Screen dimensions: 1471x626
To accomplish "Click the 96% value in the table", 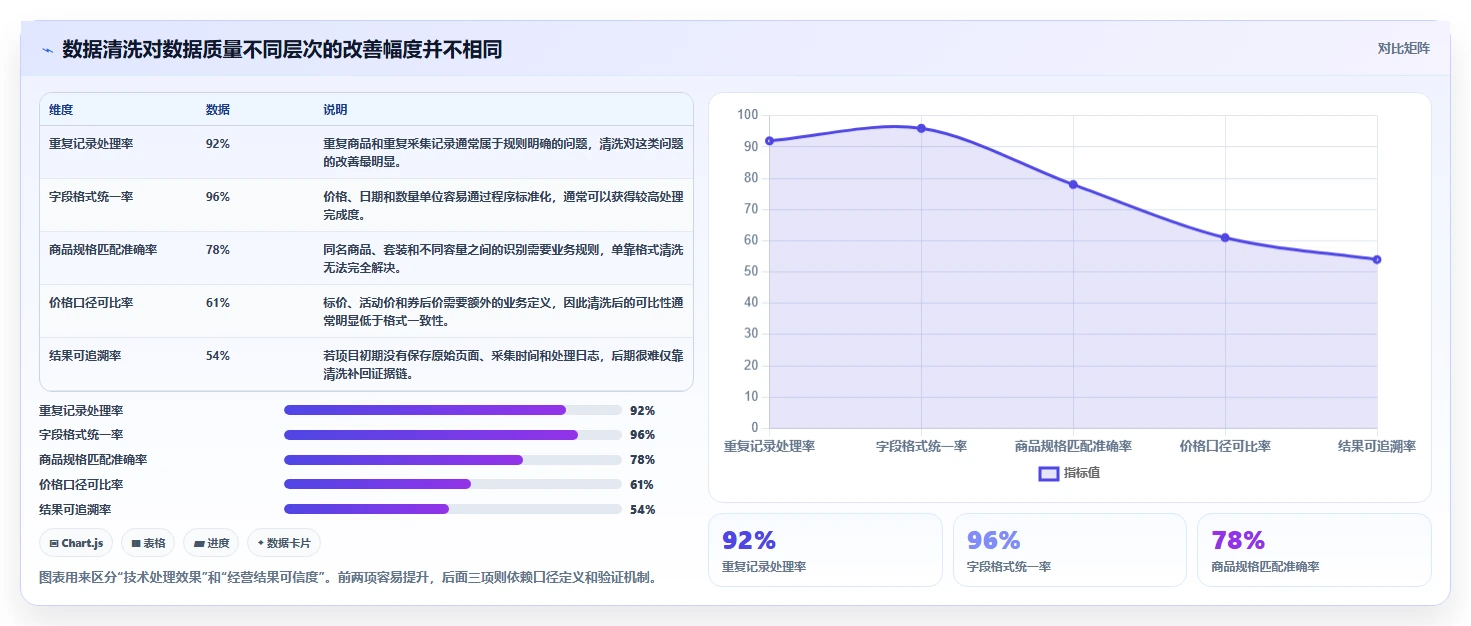I will pyautogui.click(x=218, y=197).
